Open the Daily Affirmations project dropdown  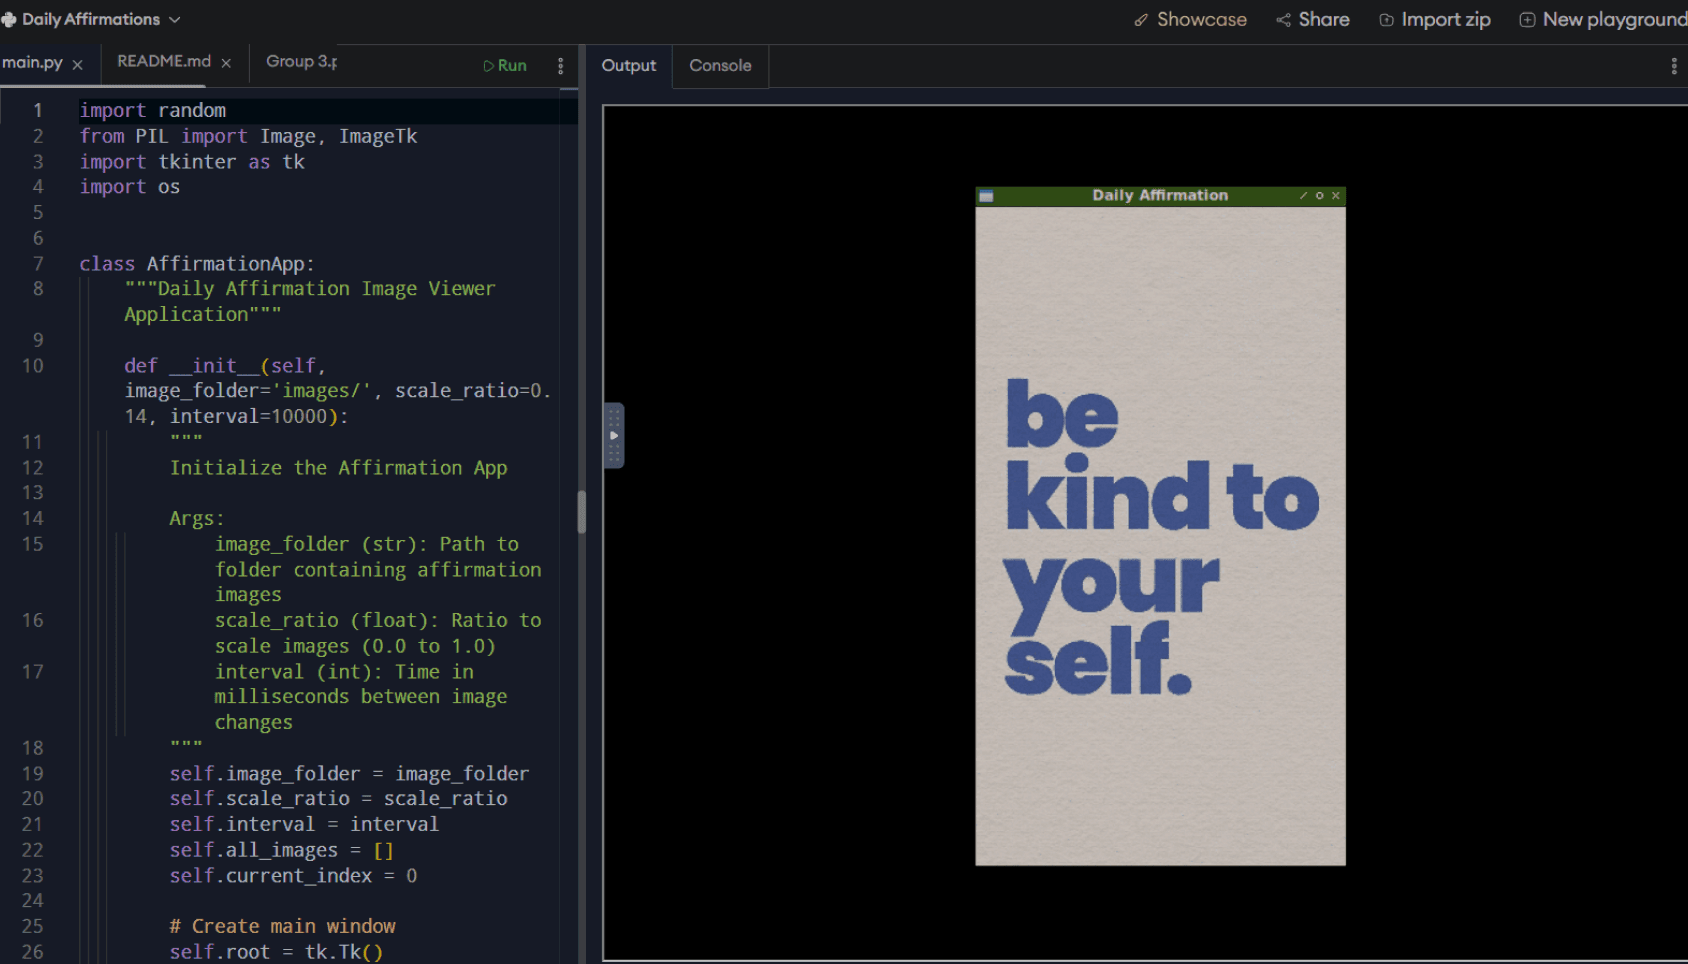[100, 19]
